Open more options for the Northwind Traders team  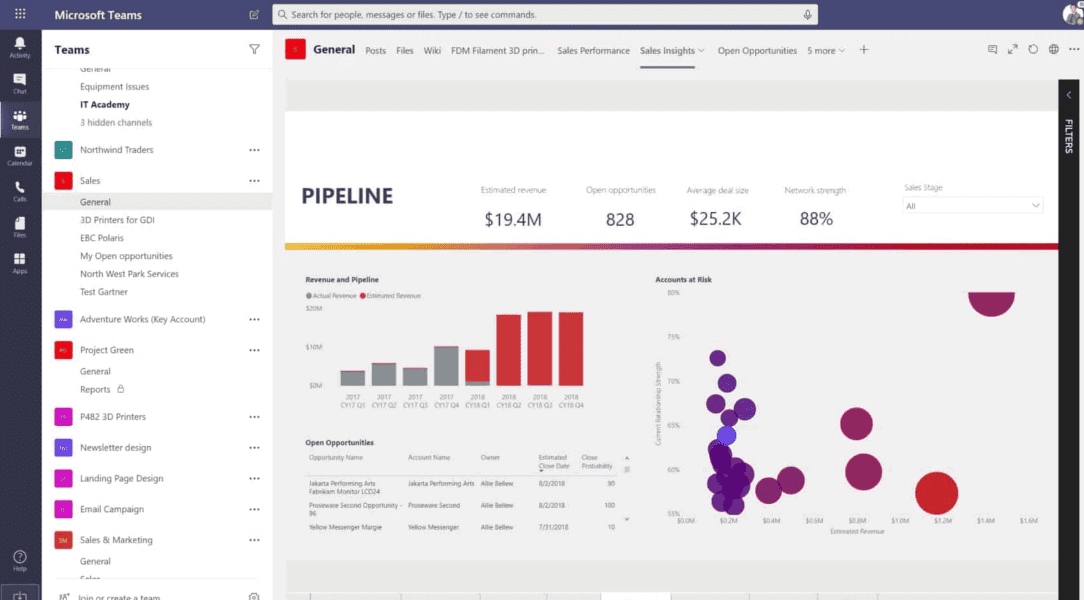[x=254, y=150]
